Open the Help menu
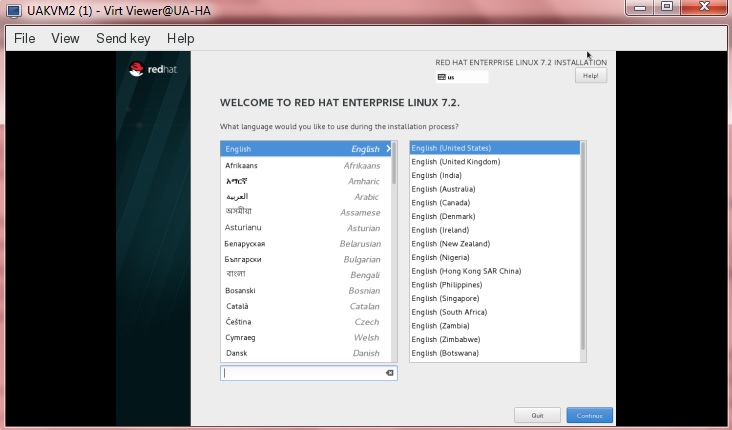This screenshot has height=430, width=732. click(181, 38)
